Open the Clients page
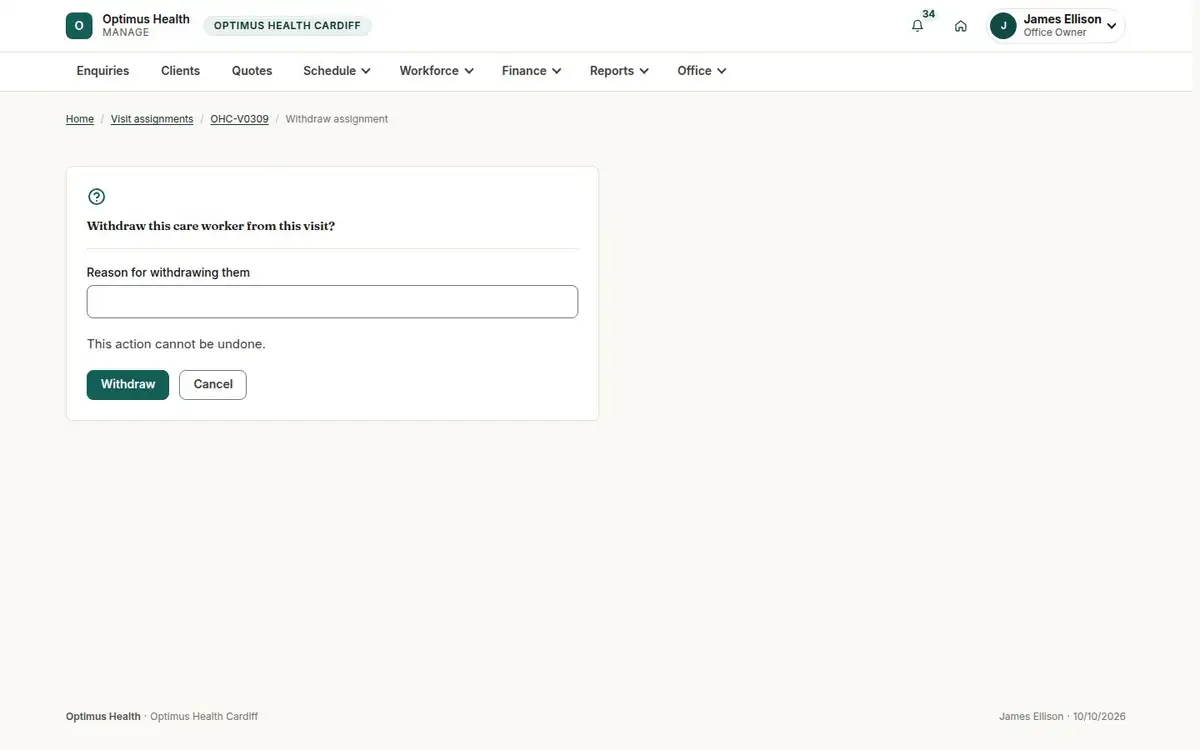Screen dimensions: 1200x750 [x=180, y=71]
